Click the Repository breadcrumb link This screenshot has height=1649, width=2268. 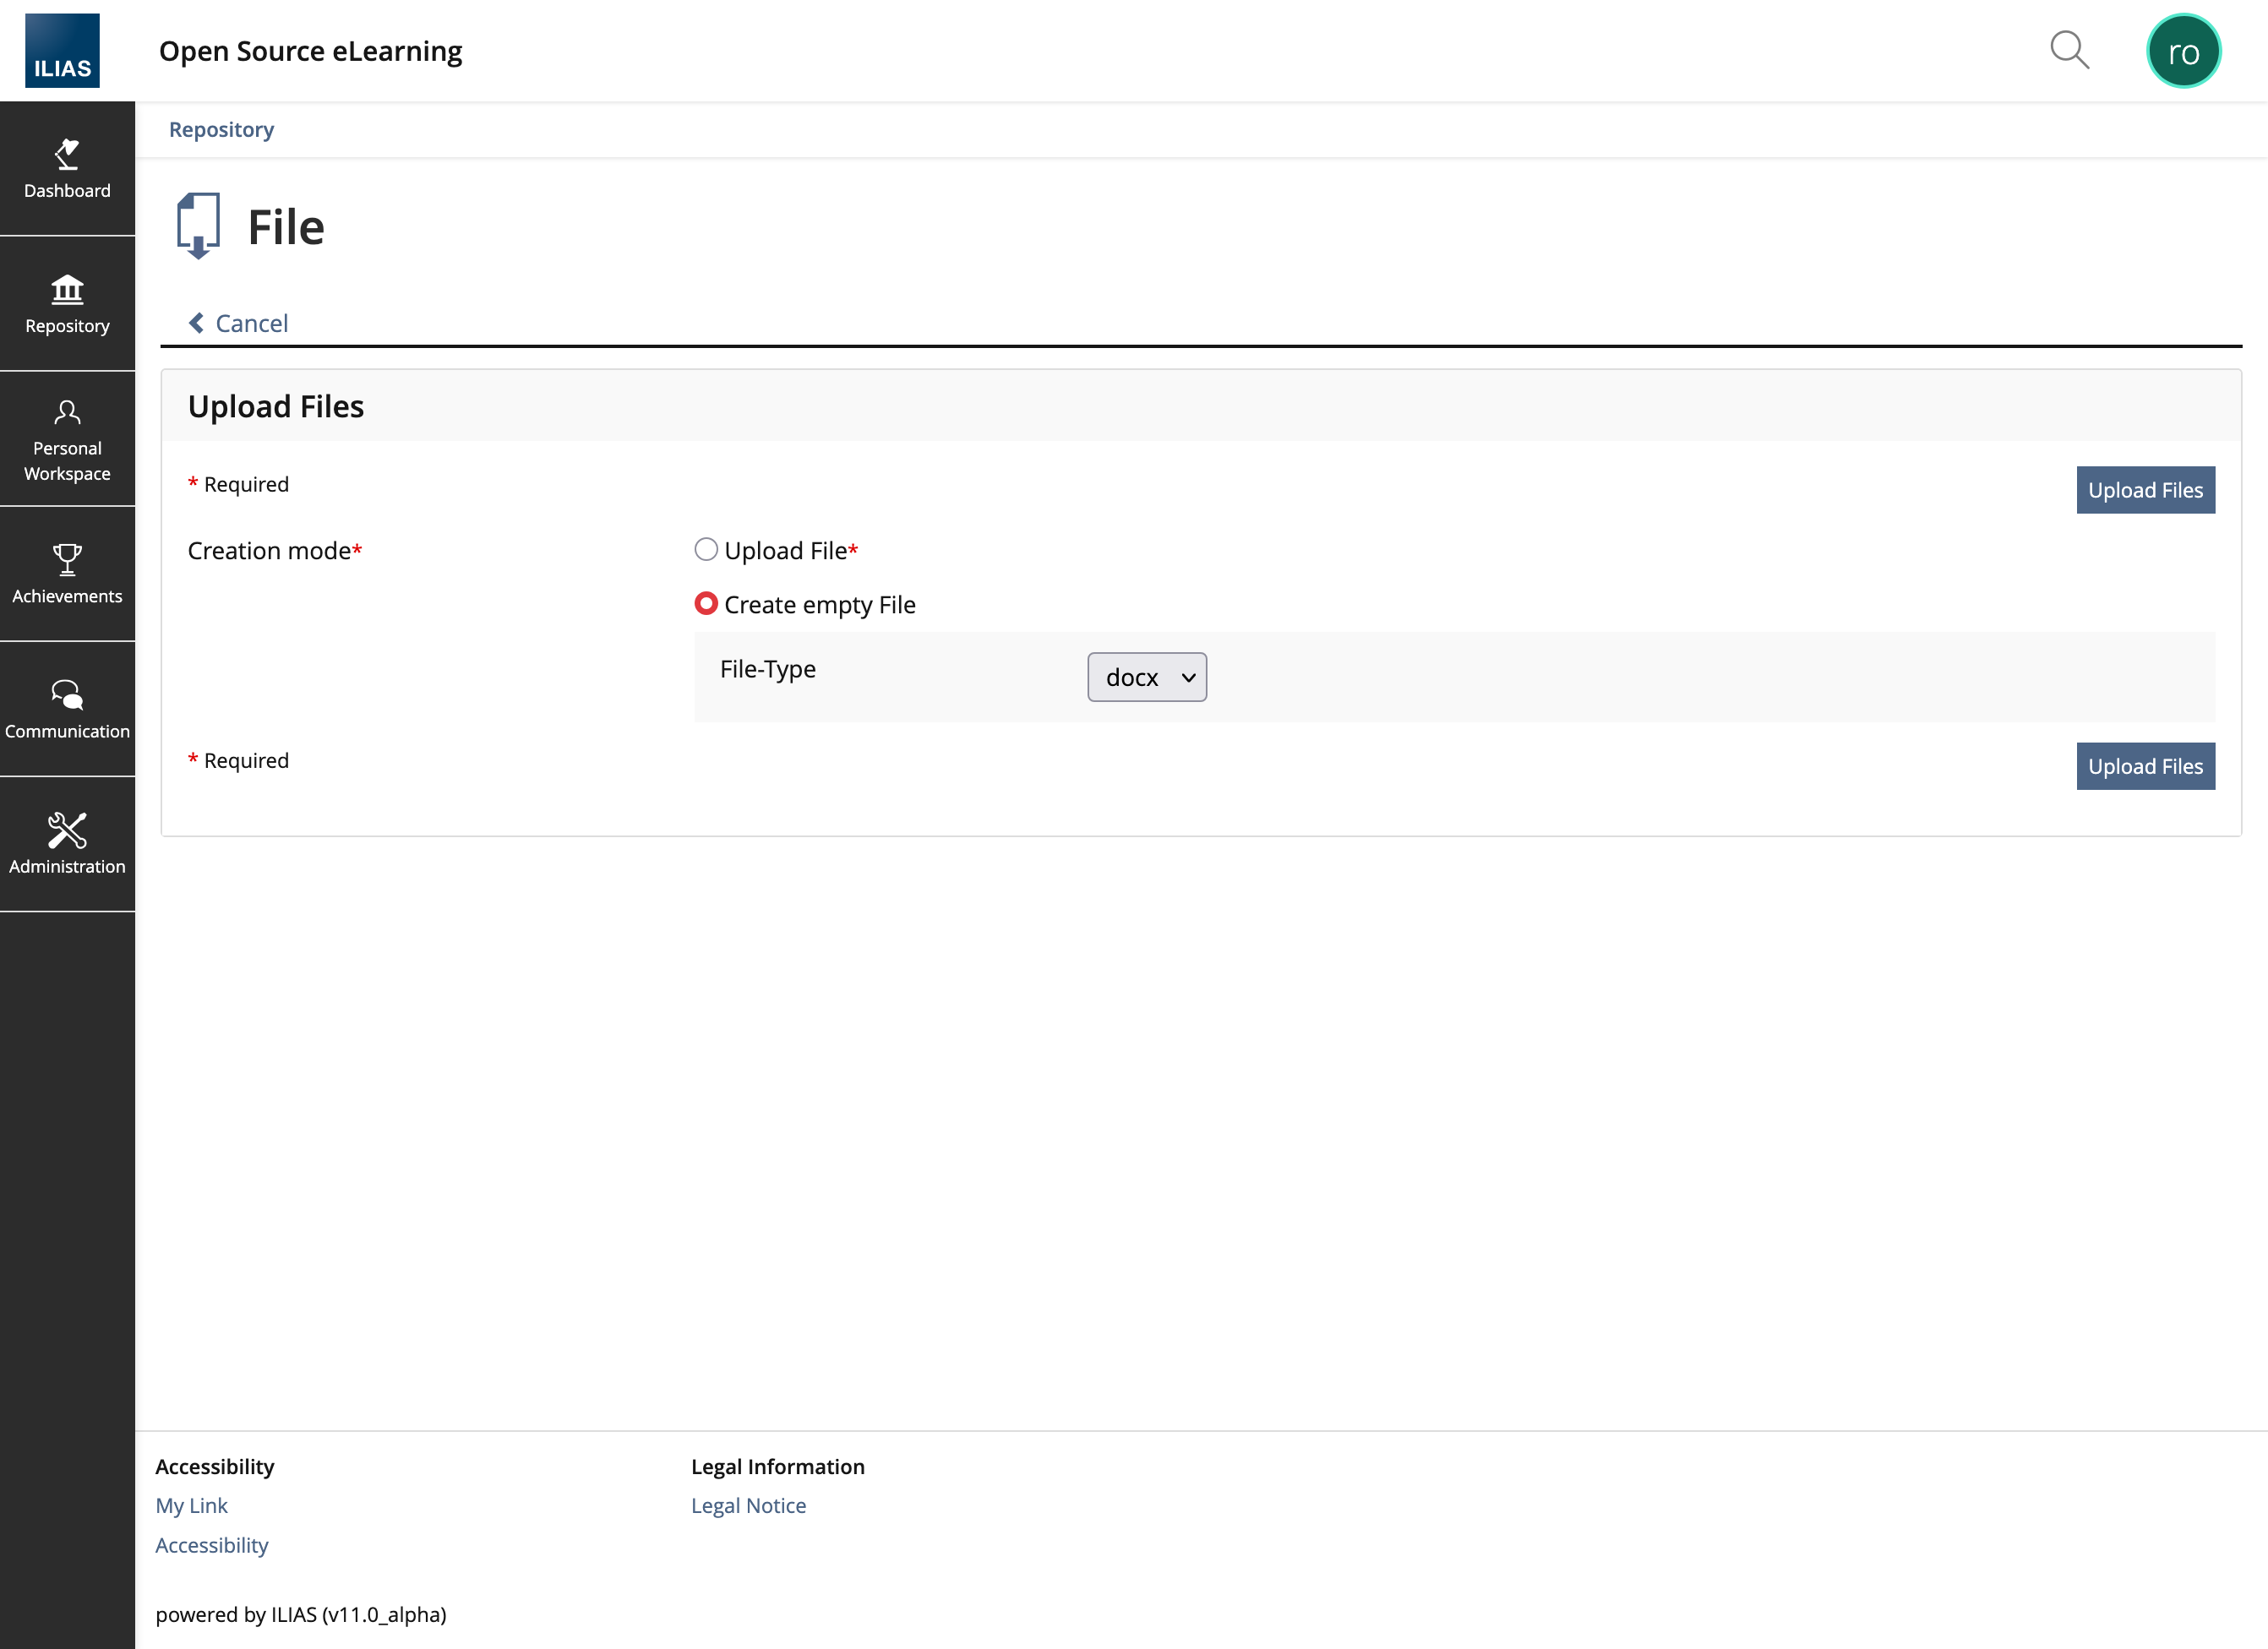pyautogui.click(x=221, y=130)
